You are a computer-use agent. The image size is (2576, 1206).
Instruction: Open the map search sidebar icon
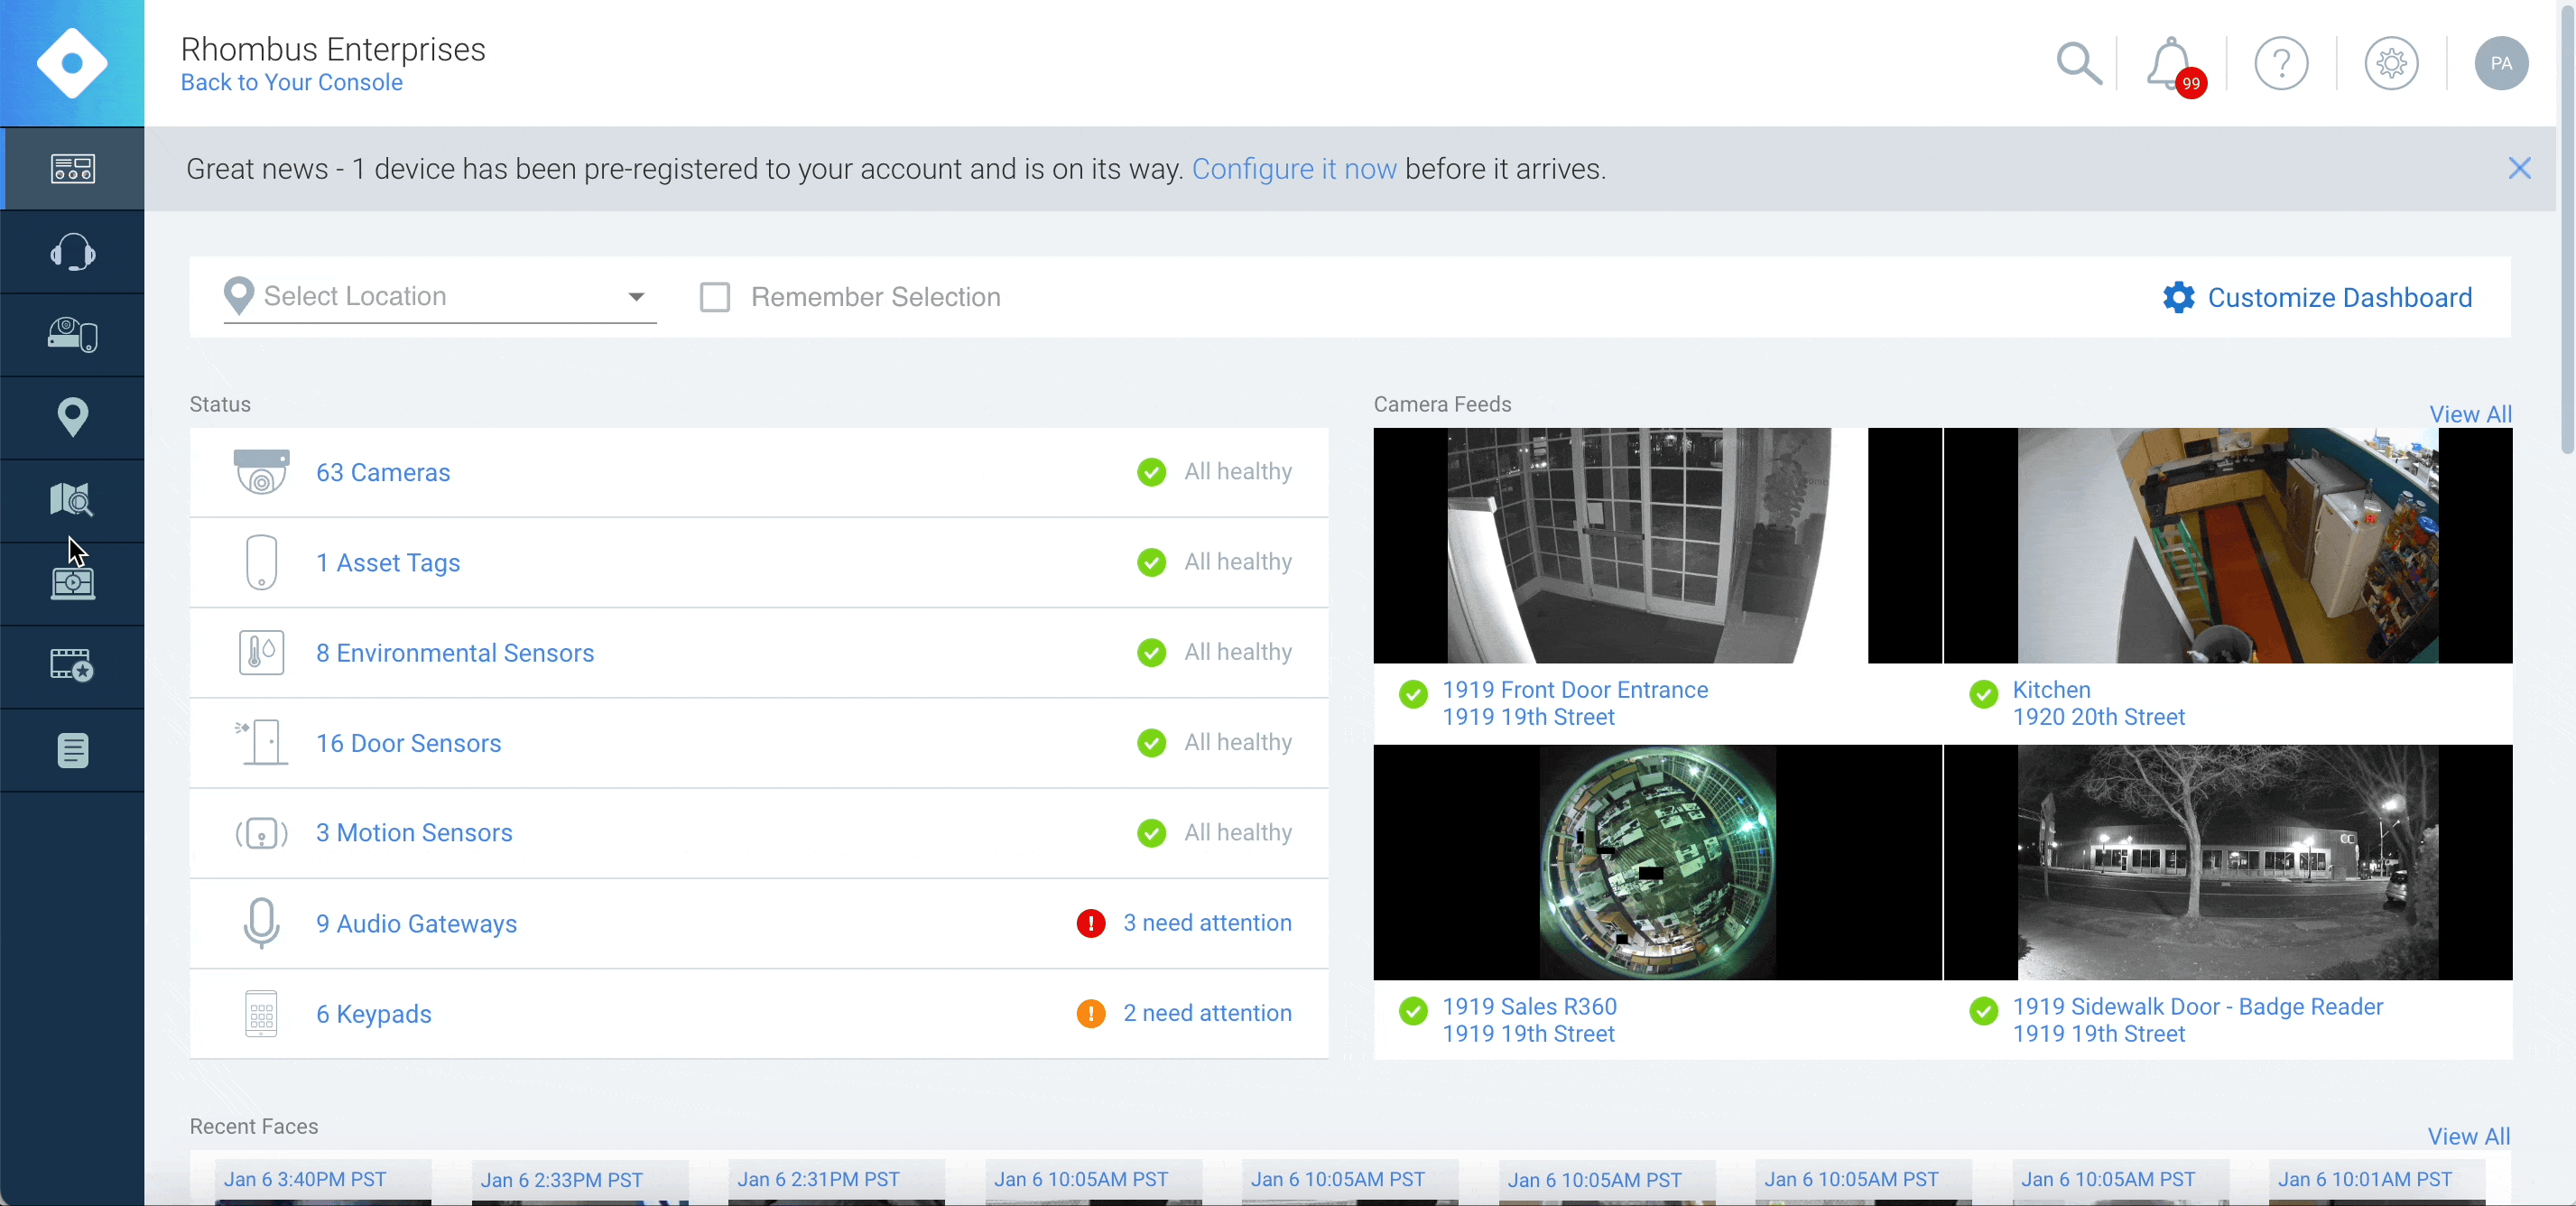(x=73, y=499)
